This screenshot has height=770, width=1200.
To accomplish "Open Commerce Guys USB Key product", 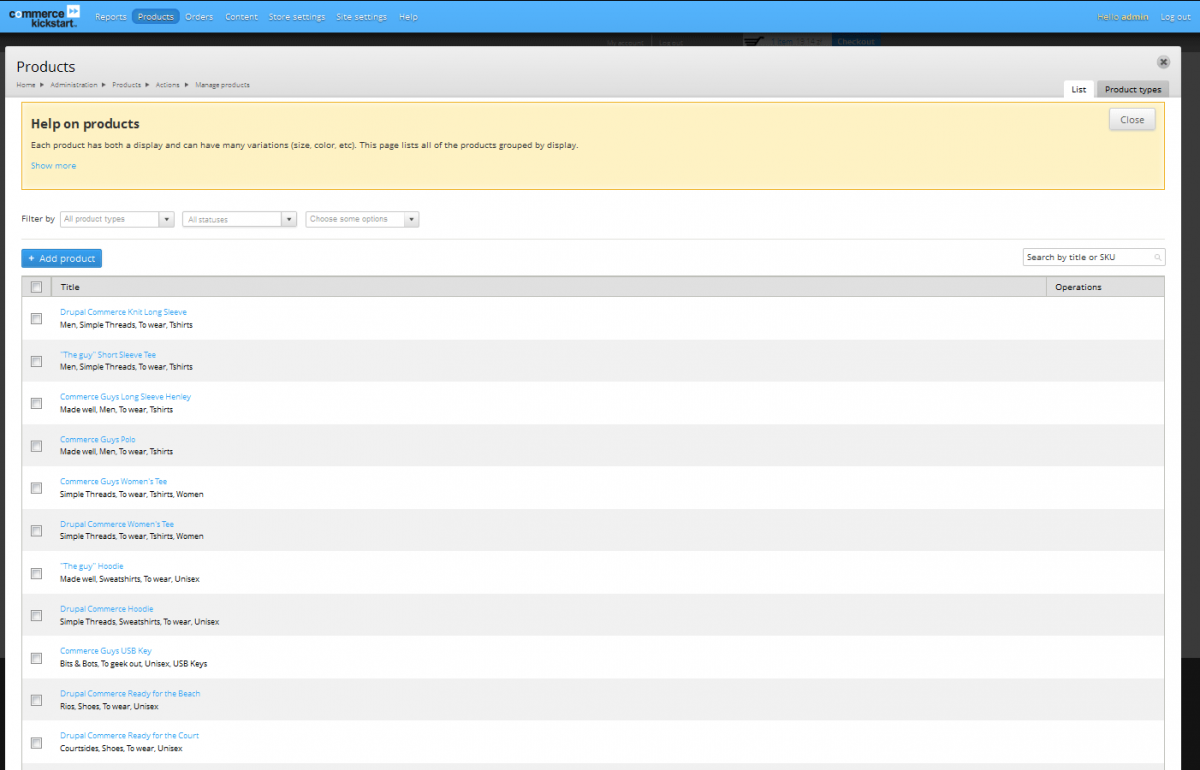I will click(106, 651).
